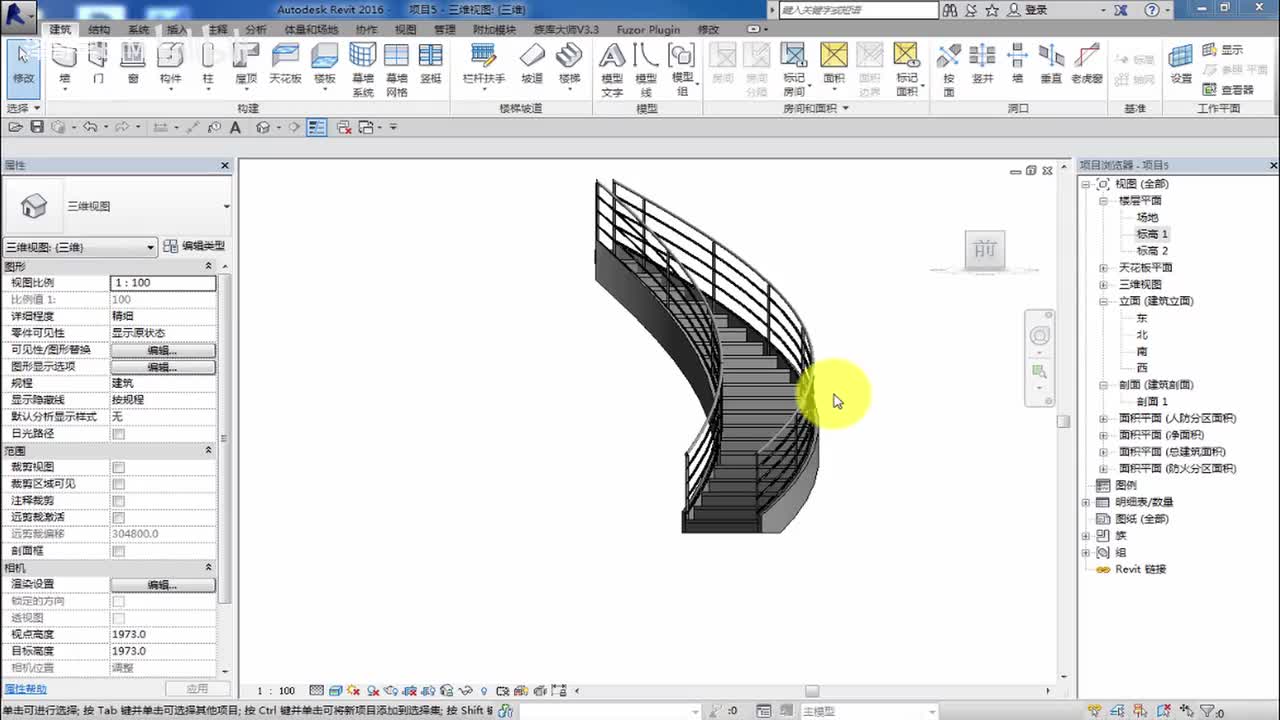Toggle the 日光路径 sun path checkbox

click(x=118, y=434)
